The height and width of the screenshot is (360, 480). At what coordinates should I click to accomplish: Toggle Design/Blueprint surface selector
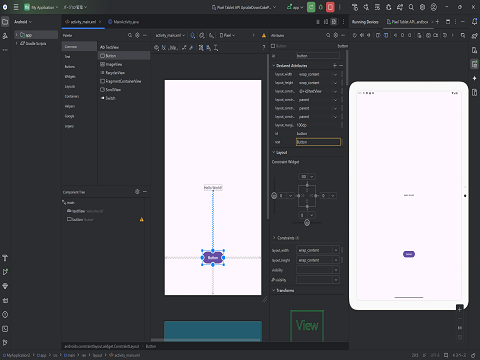(x=193, y=35)
